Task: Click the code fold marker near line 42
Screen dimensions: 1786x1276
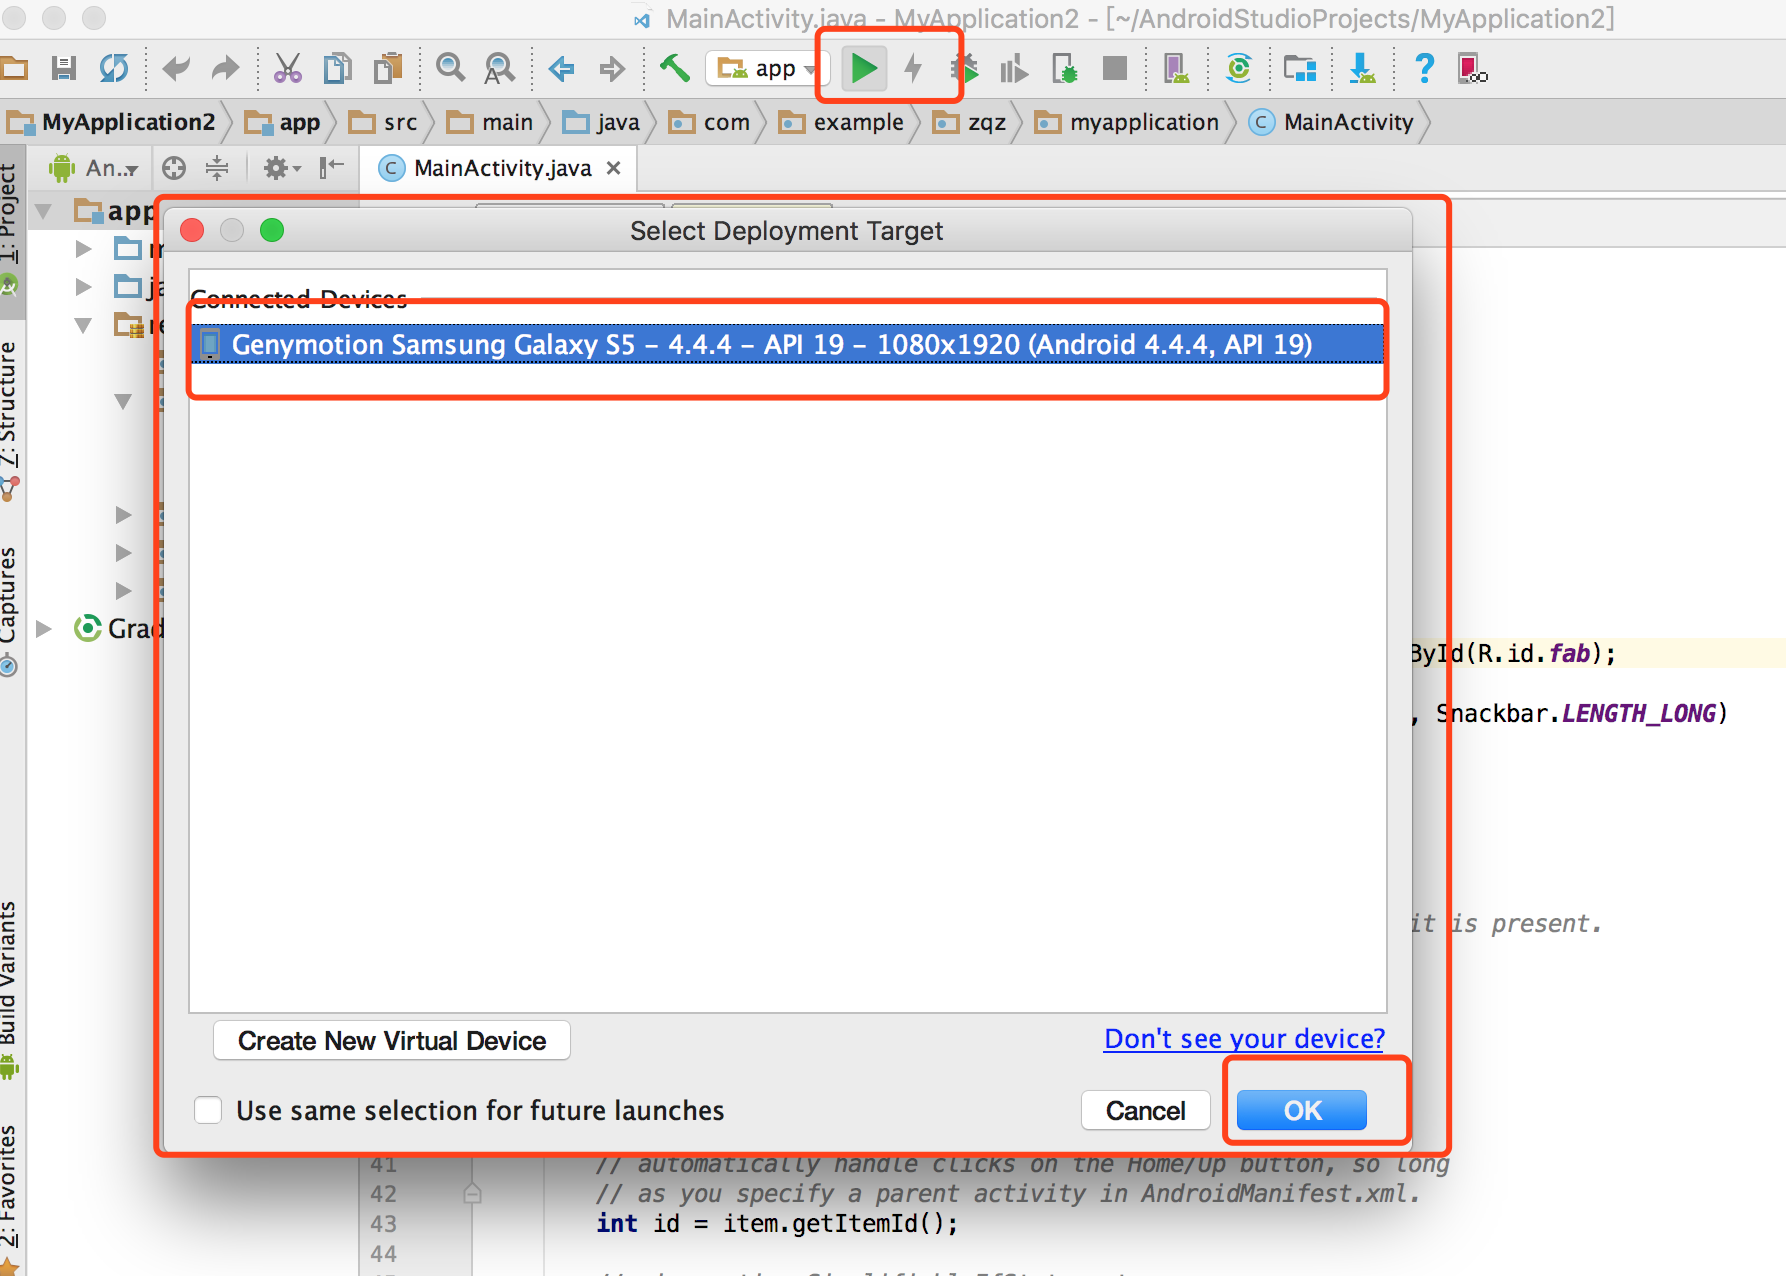Action: (473, 1193)
